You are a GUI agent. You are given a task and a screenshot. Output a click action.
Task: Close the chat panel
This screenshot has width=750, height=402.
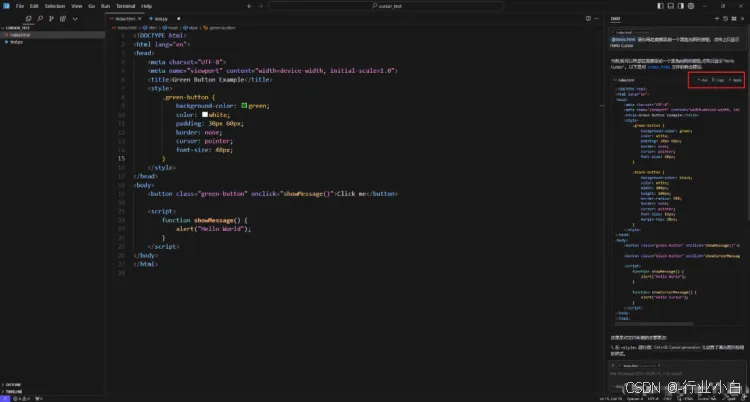[x=742, y=19]
